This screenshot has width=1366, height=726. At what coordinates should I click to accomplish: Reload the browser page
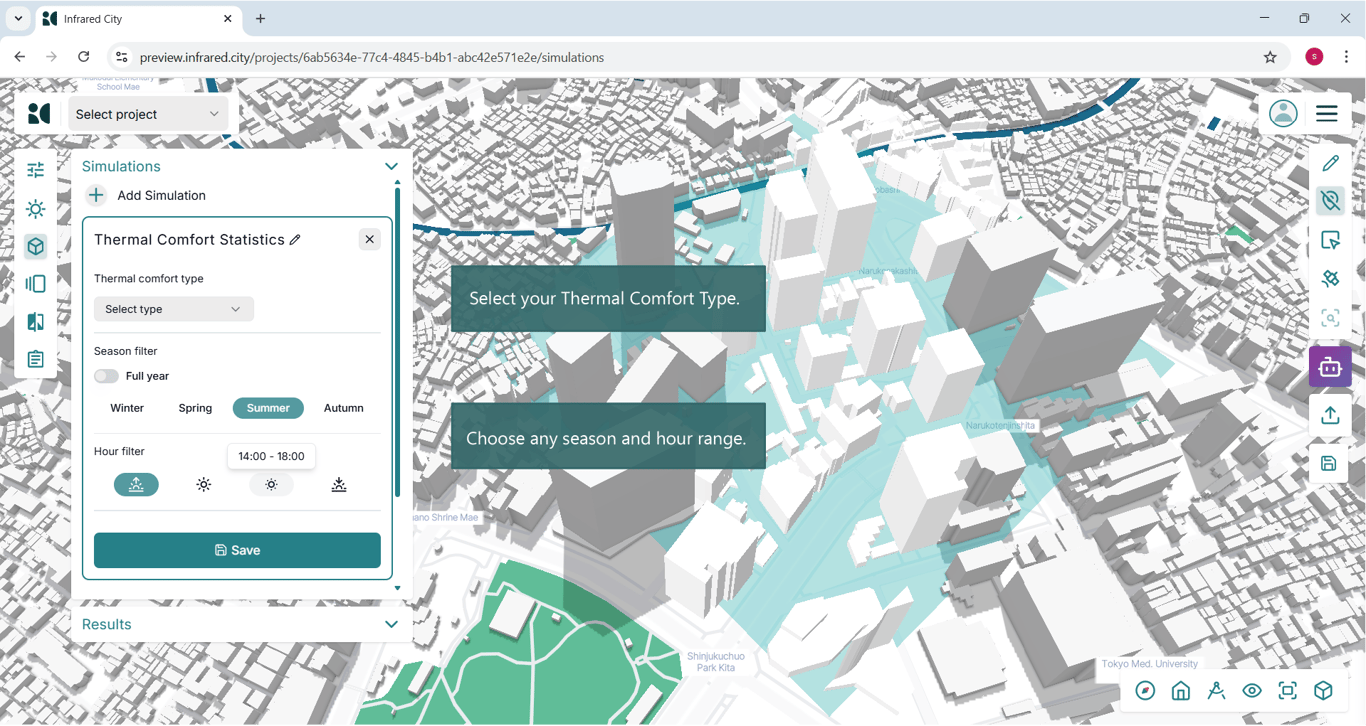[84, 57]
